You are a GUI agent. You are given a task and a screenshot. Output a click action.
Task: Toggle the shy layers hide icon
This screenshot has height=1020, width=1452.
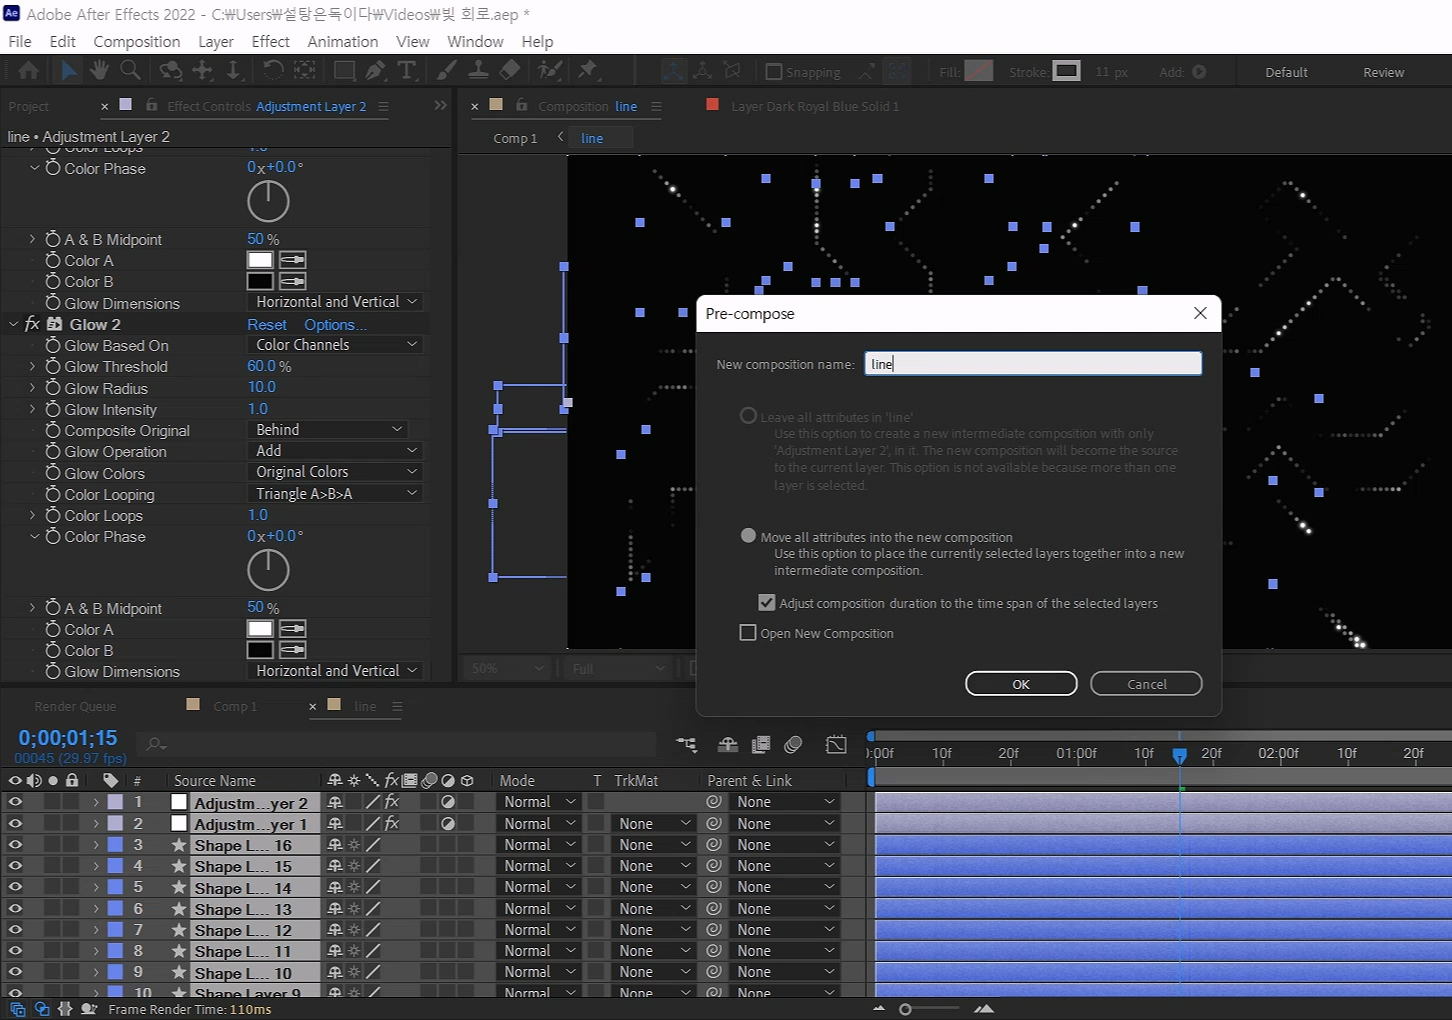728,744
